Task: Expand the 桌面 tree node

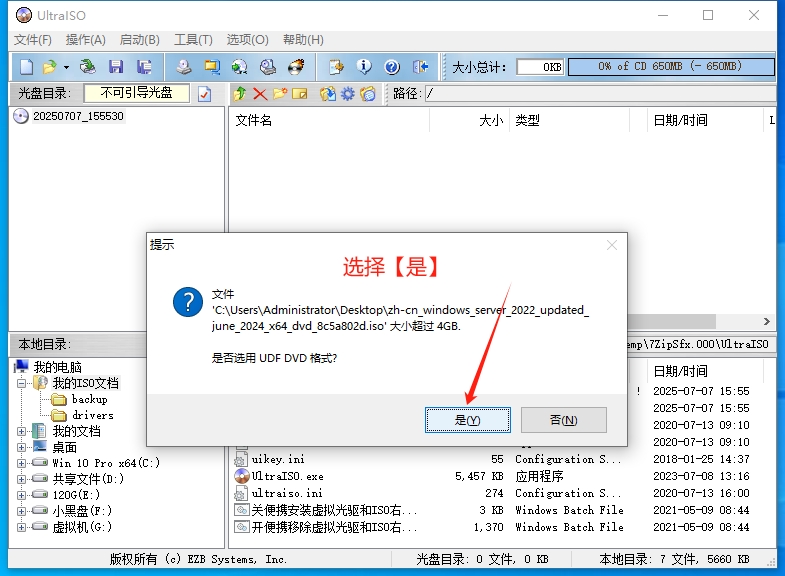Action: [x=22, y=447]
